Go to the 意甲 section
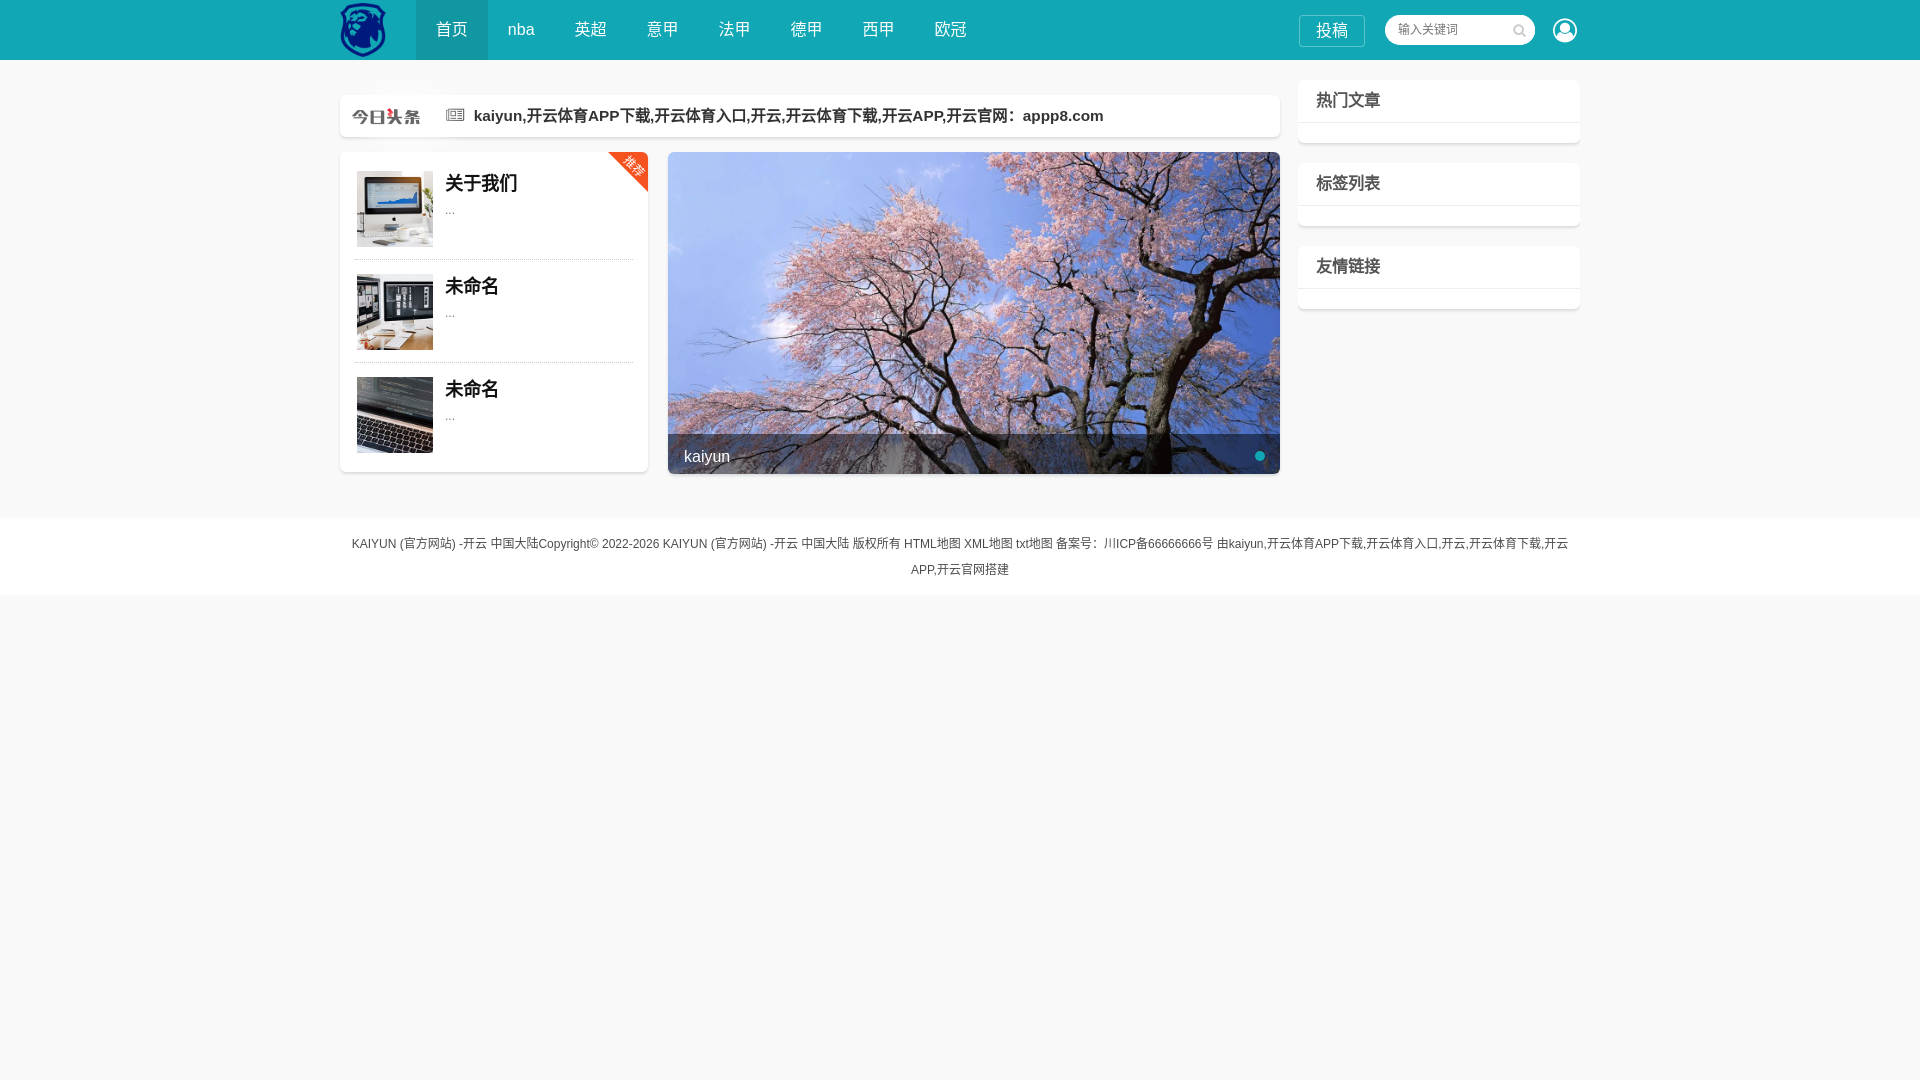The image size is (1920, 1080). [x=663, y=30]
